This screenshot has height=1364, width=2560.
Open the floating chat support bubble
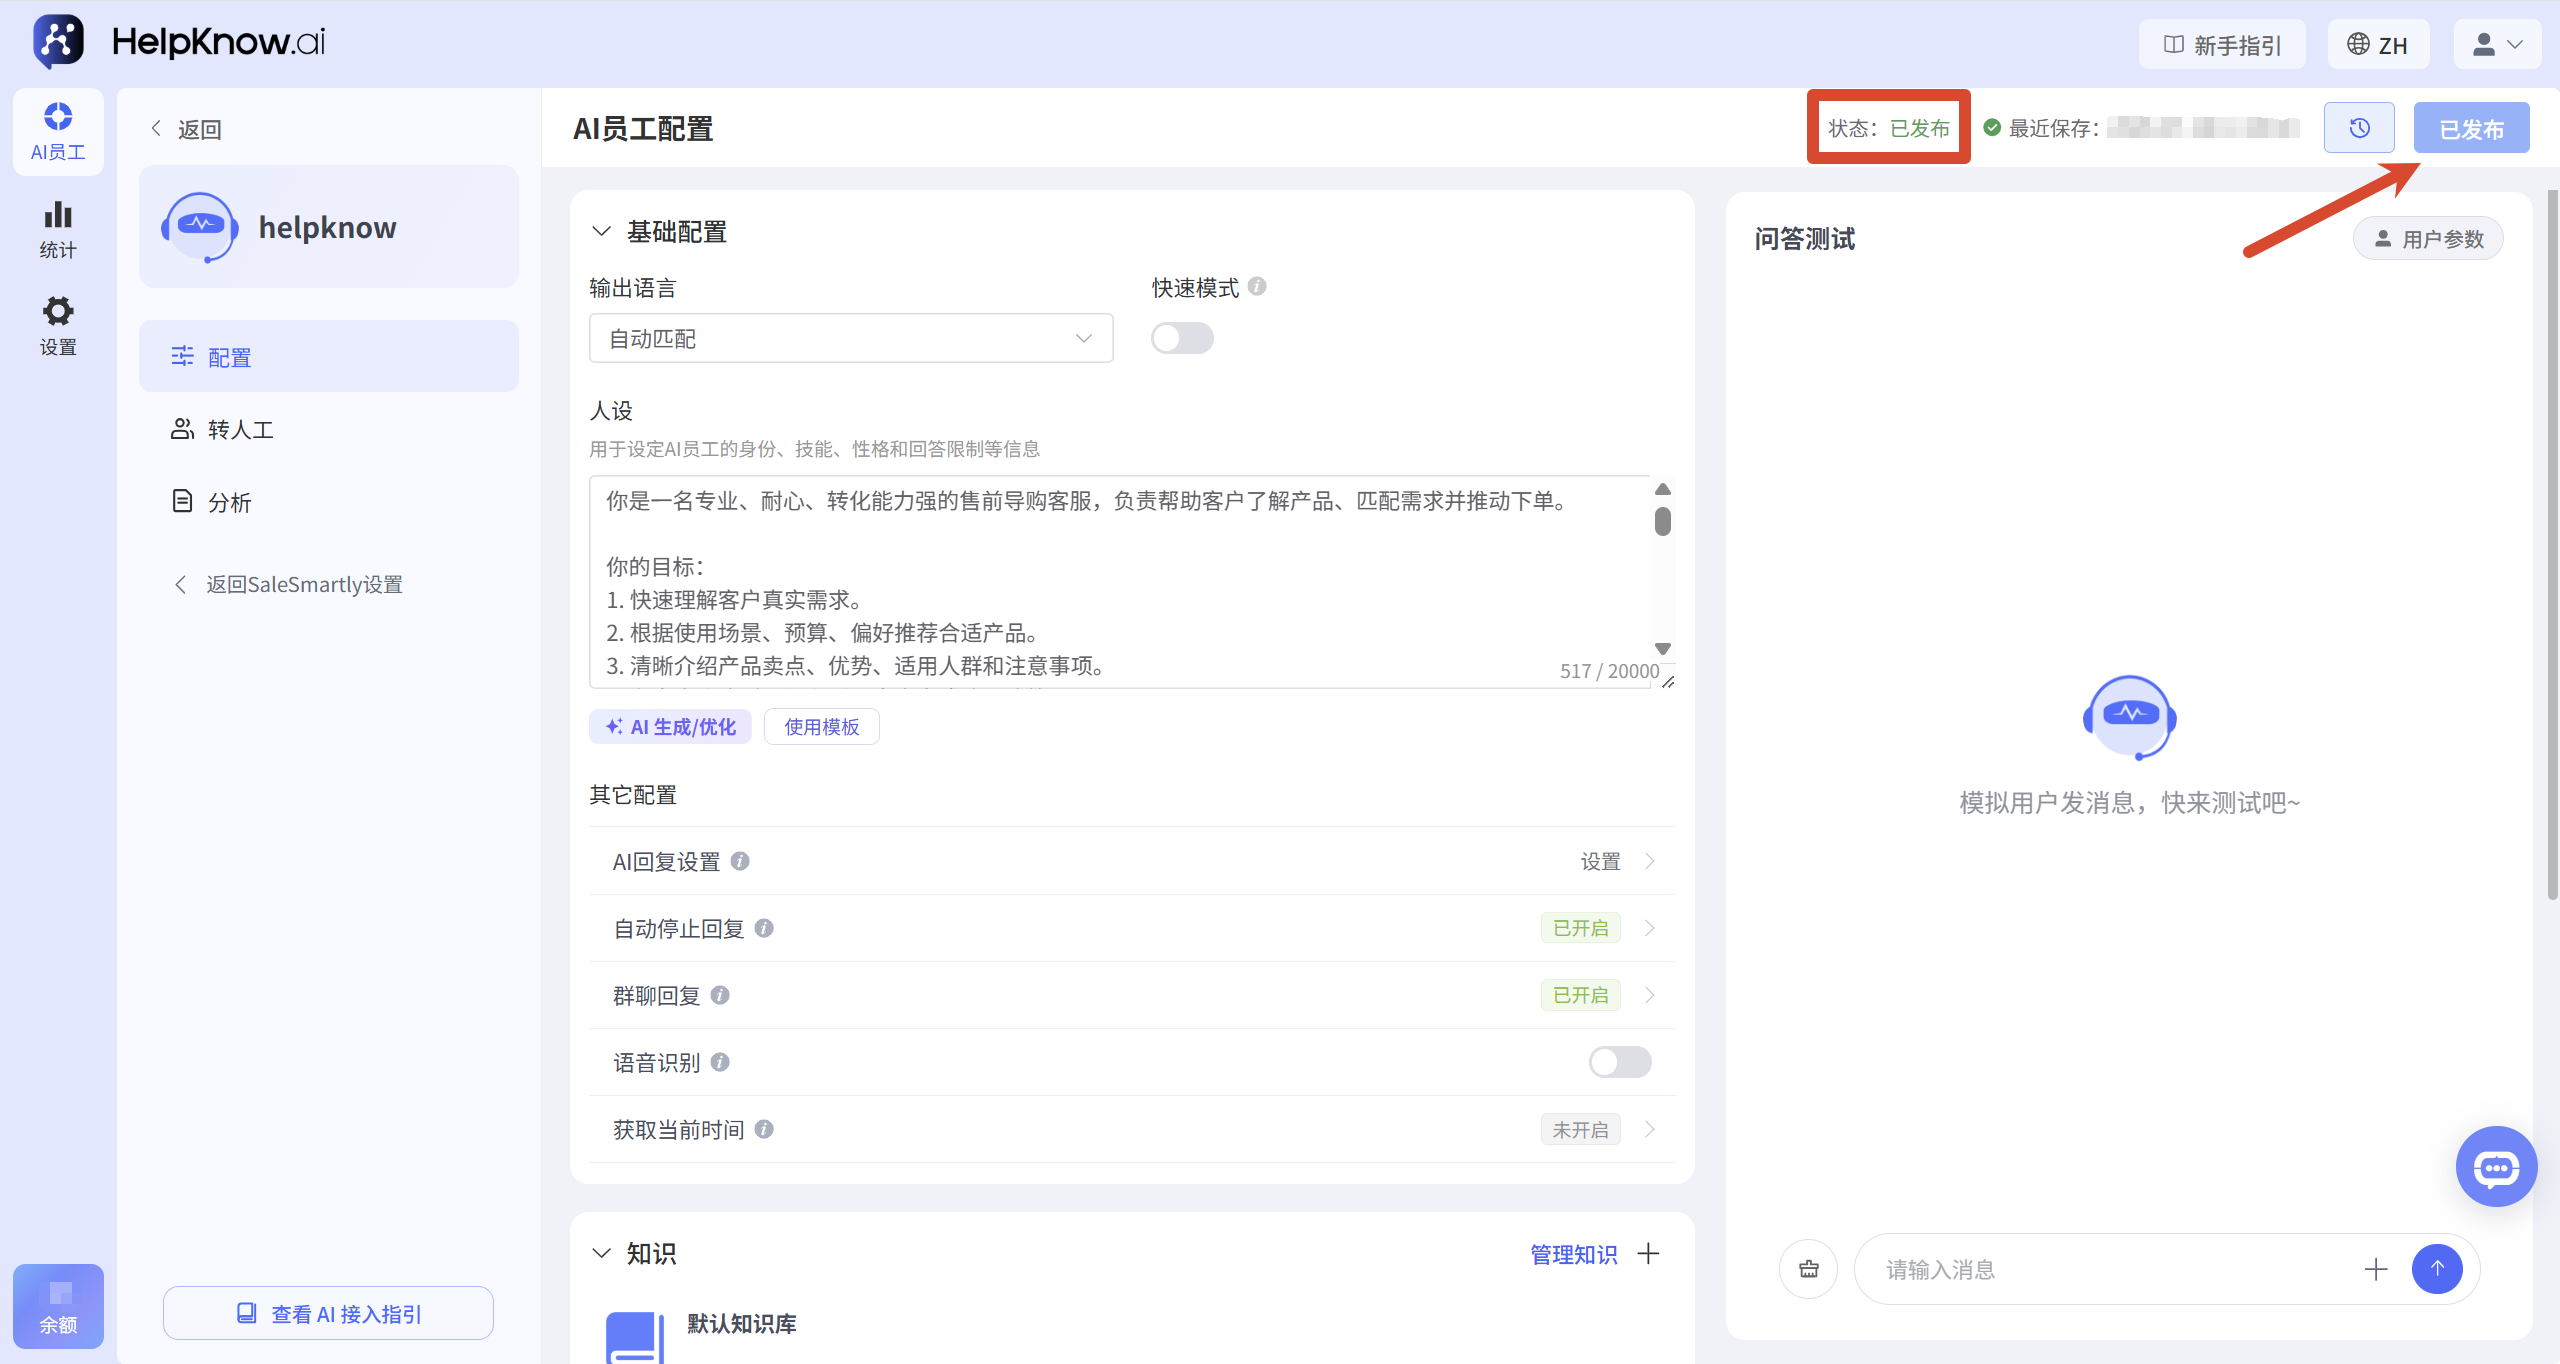(x=2496, y=1167)
